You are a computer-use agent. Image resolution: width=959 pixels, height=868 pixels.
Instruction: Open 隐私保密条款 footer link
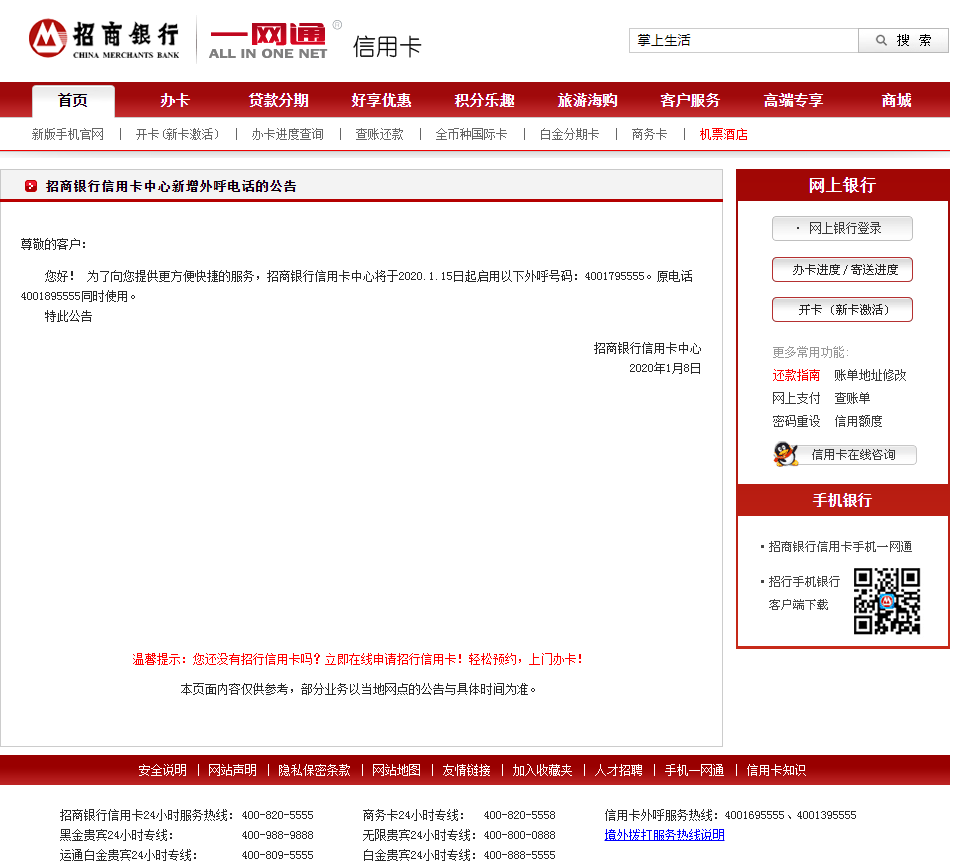click(x=314, y=770)
